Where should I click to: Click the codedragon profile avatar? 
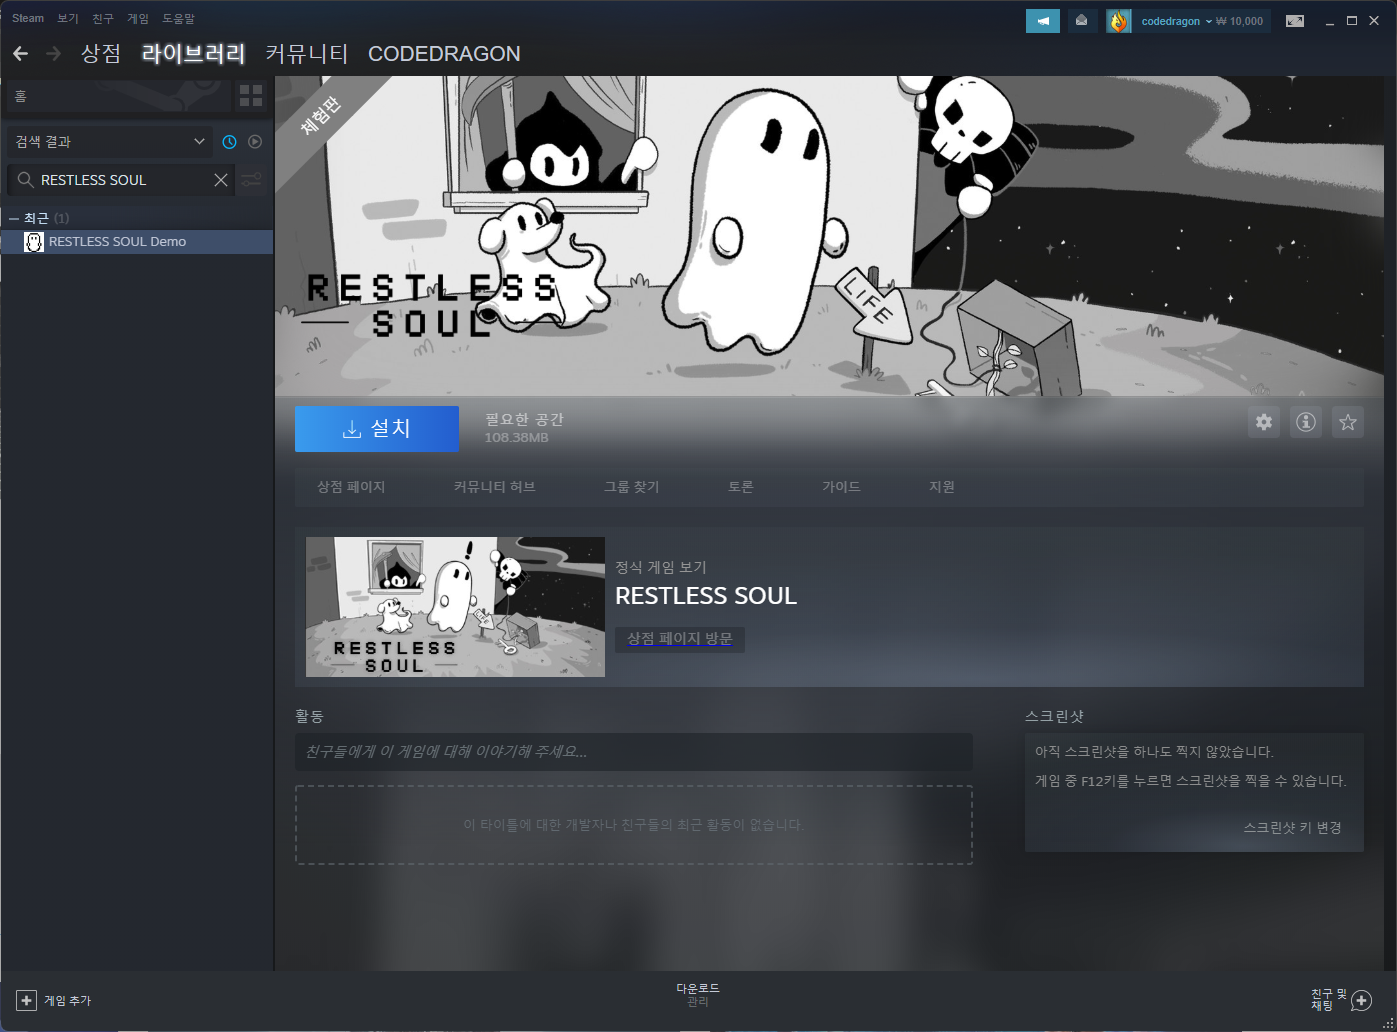point(1118,21)
